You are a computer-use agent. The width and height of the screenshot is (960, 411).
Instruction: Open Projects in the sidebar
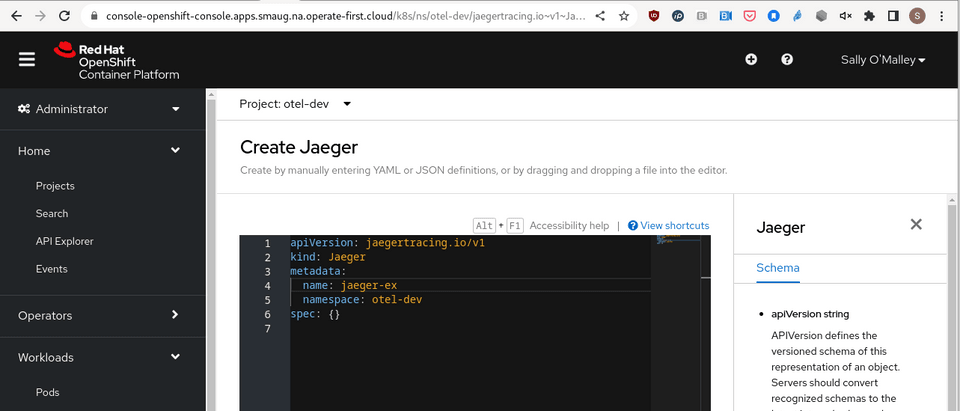click(55, 186)
